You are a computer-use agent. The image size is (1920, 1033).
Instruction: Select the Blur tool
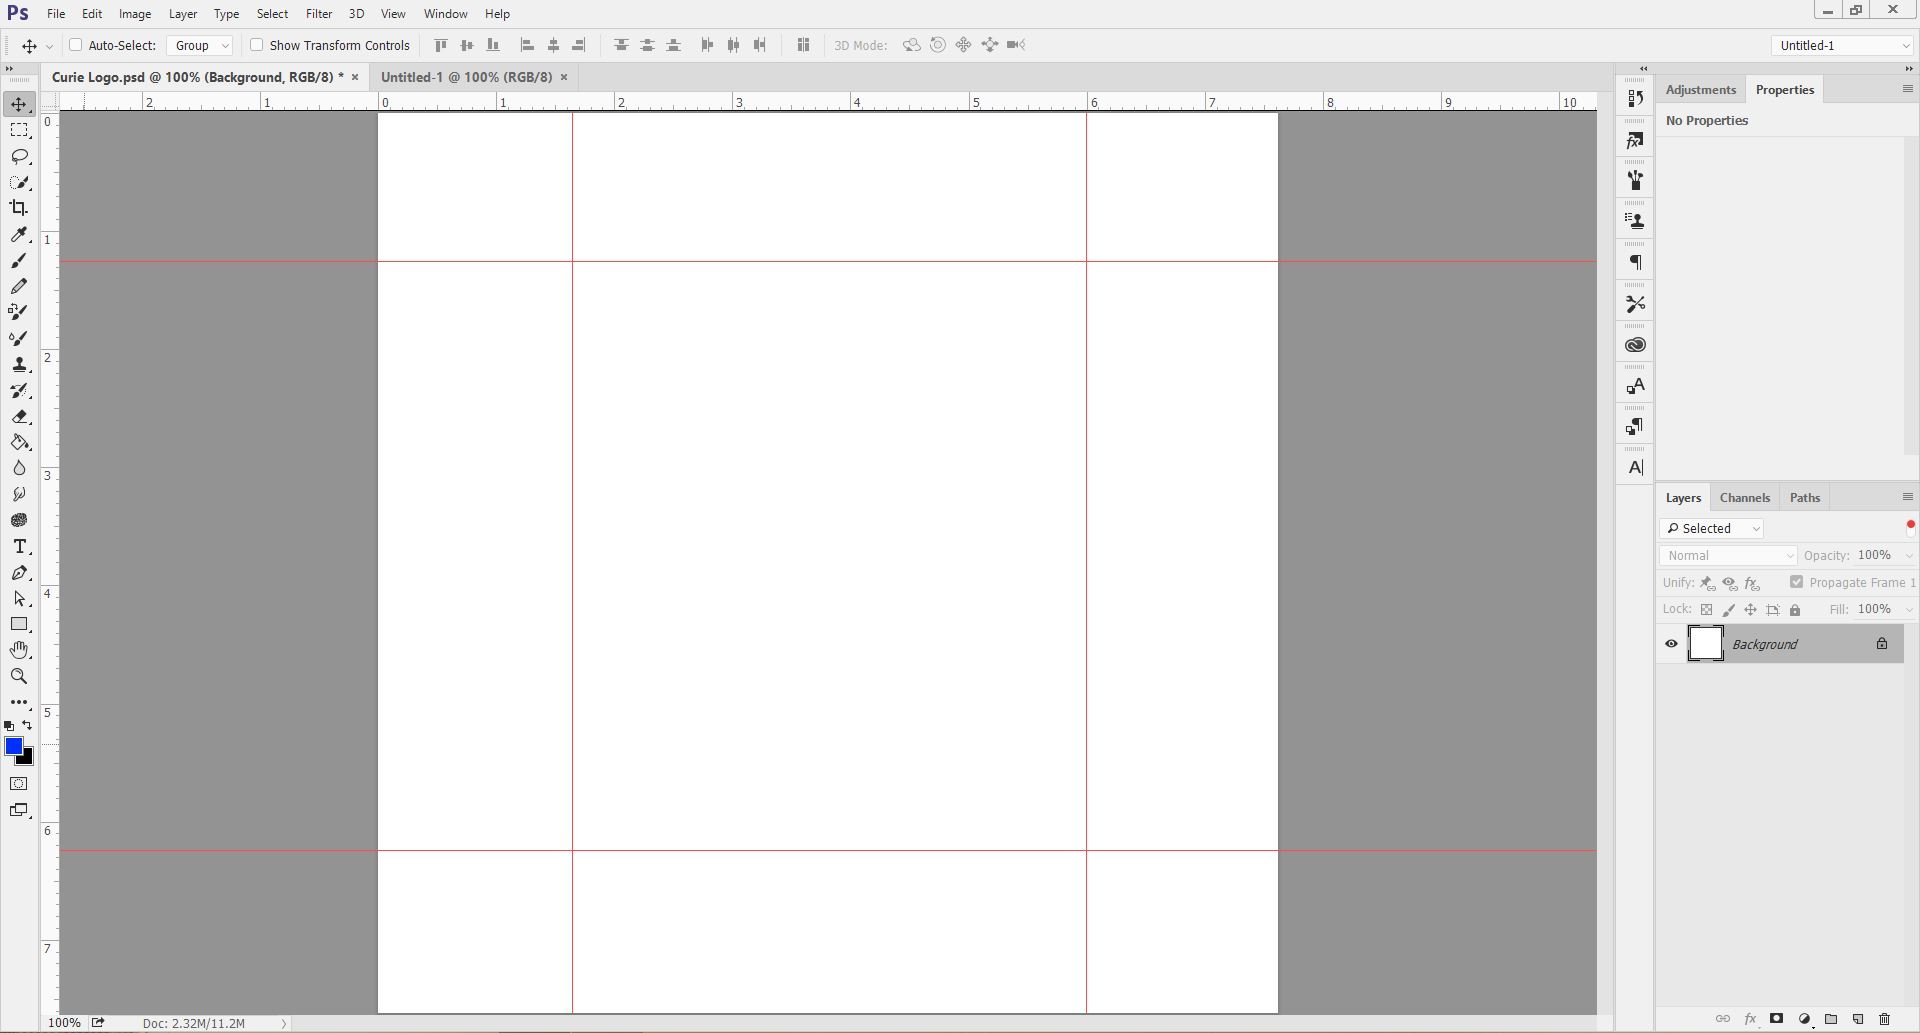pyautogui.click(x=19, y=468)
